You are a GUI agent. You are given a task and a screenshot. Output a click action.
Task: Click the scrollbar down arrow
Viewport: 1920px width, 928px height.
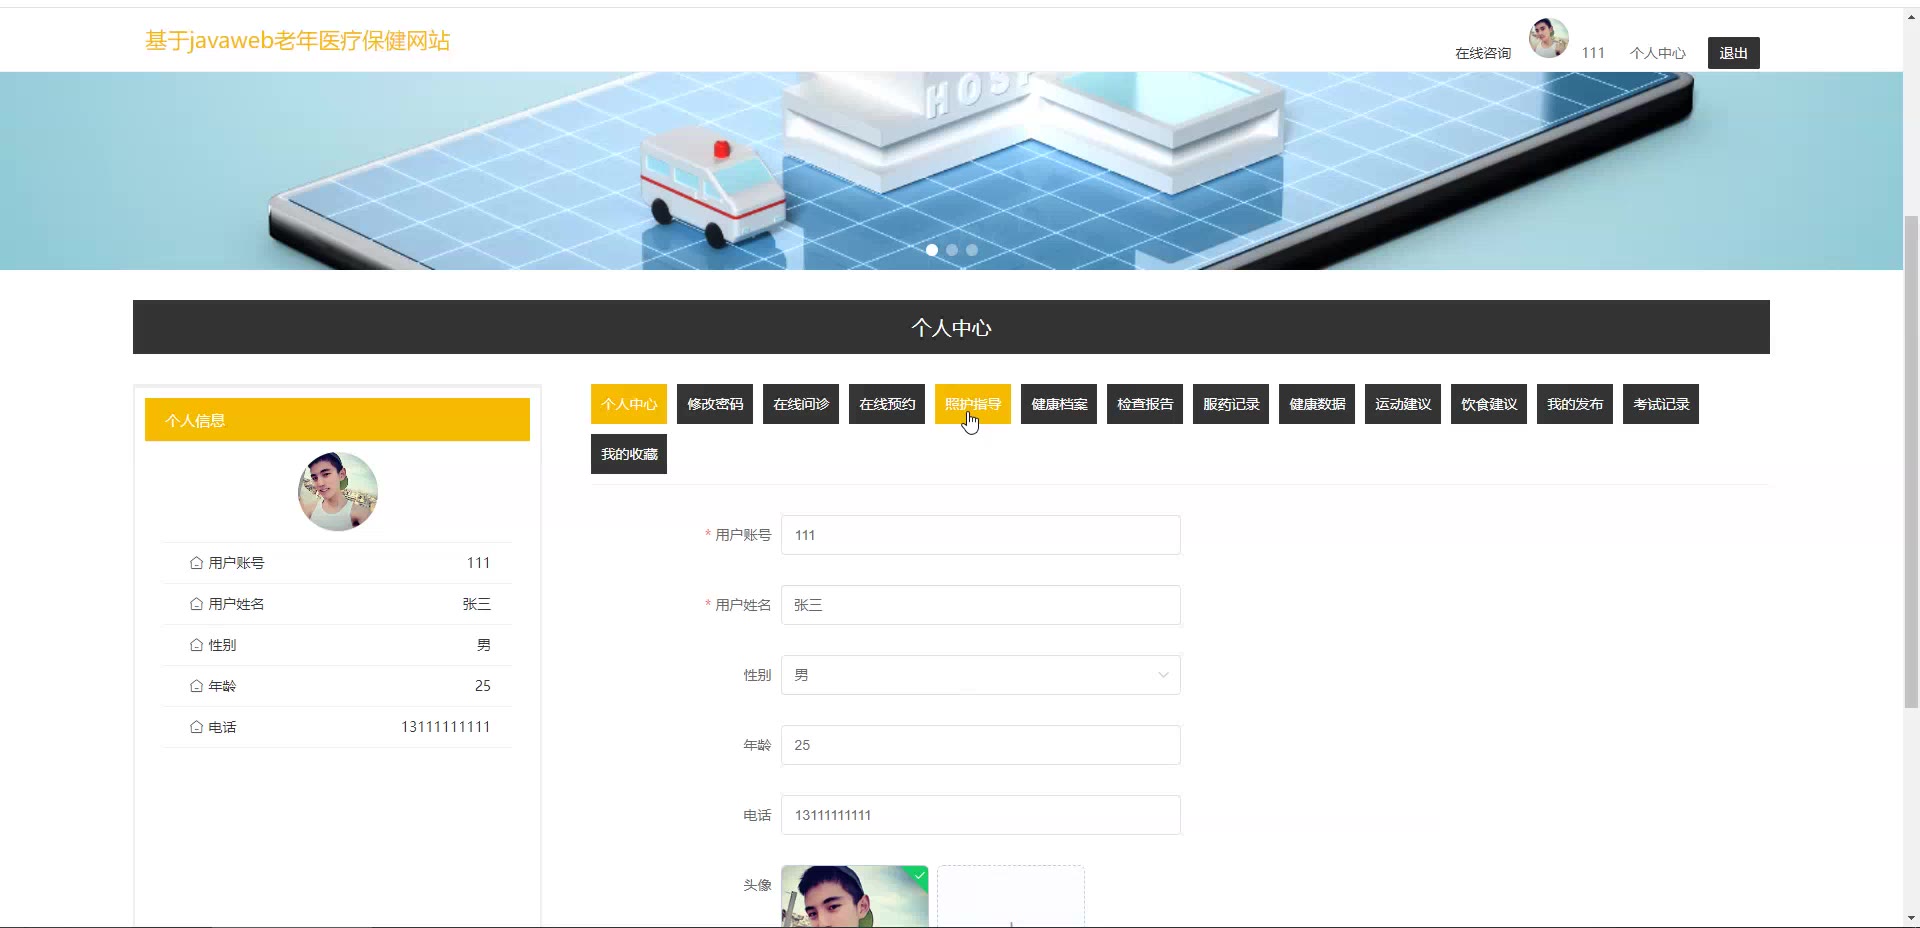pos(1911,918)
